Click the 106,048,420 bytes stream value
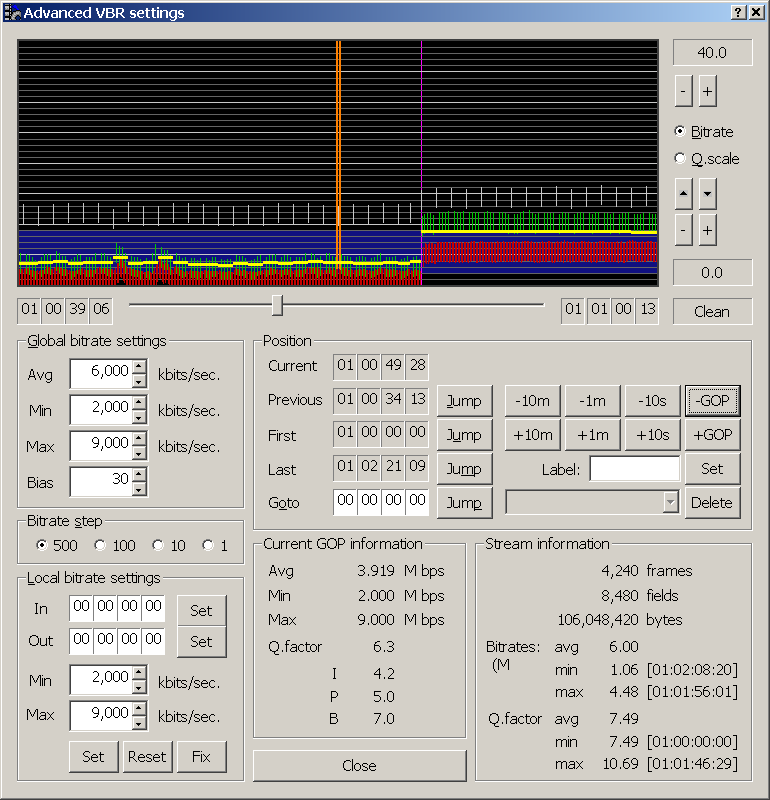This screenshot has height=800, width=770. [598, 619]
